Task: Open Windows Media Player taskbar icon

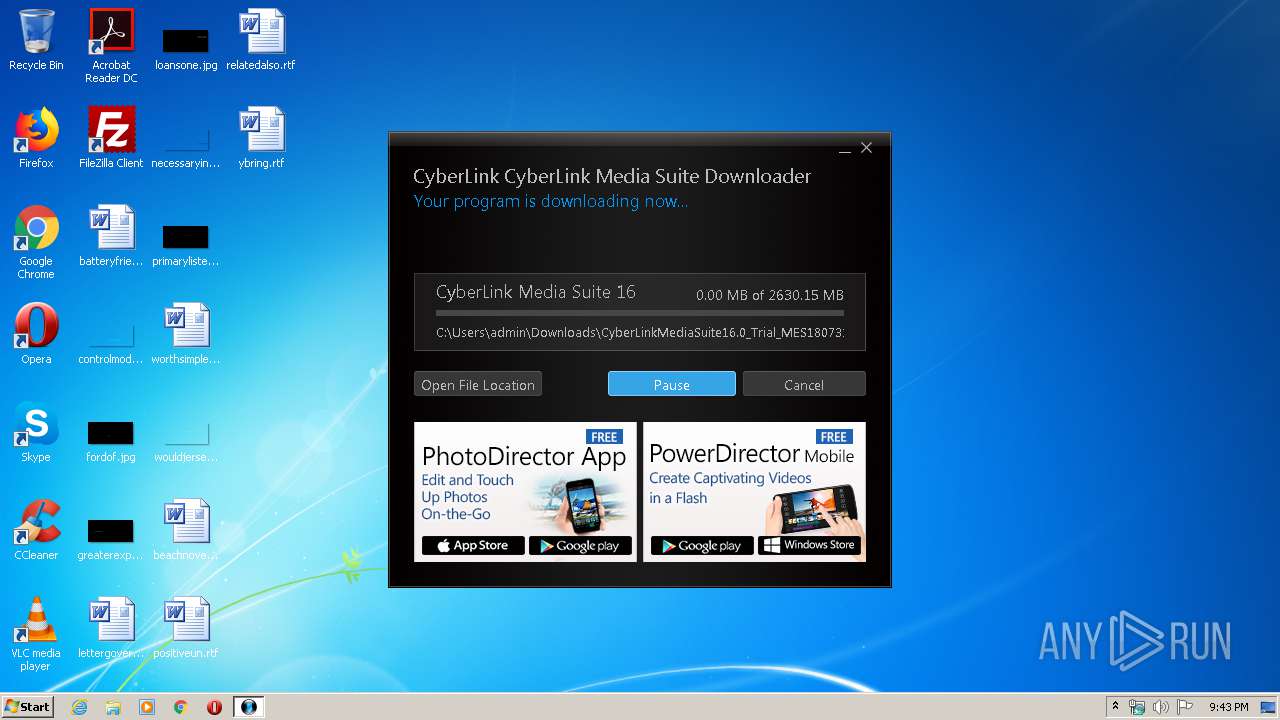Action: [x=147, y=707]
